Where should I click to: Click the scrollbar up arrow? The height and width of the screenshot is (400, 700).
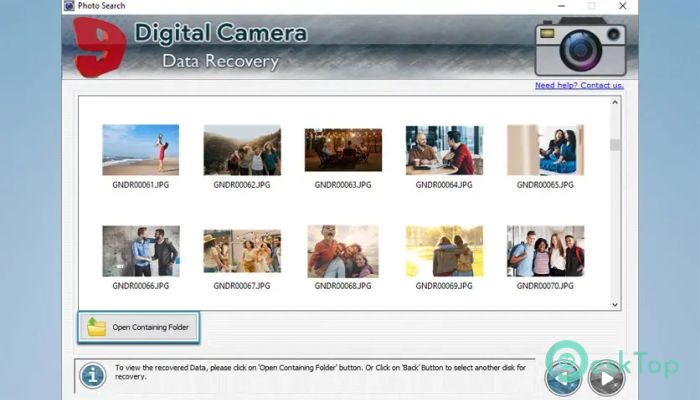tap(615, 102)
